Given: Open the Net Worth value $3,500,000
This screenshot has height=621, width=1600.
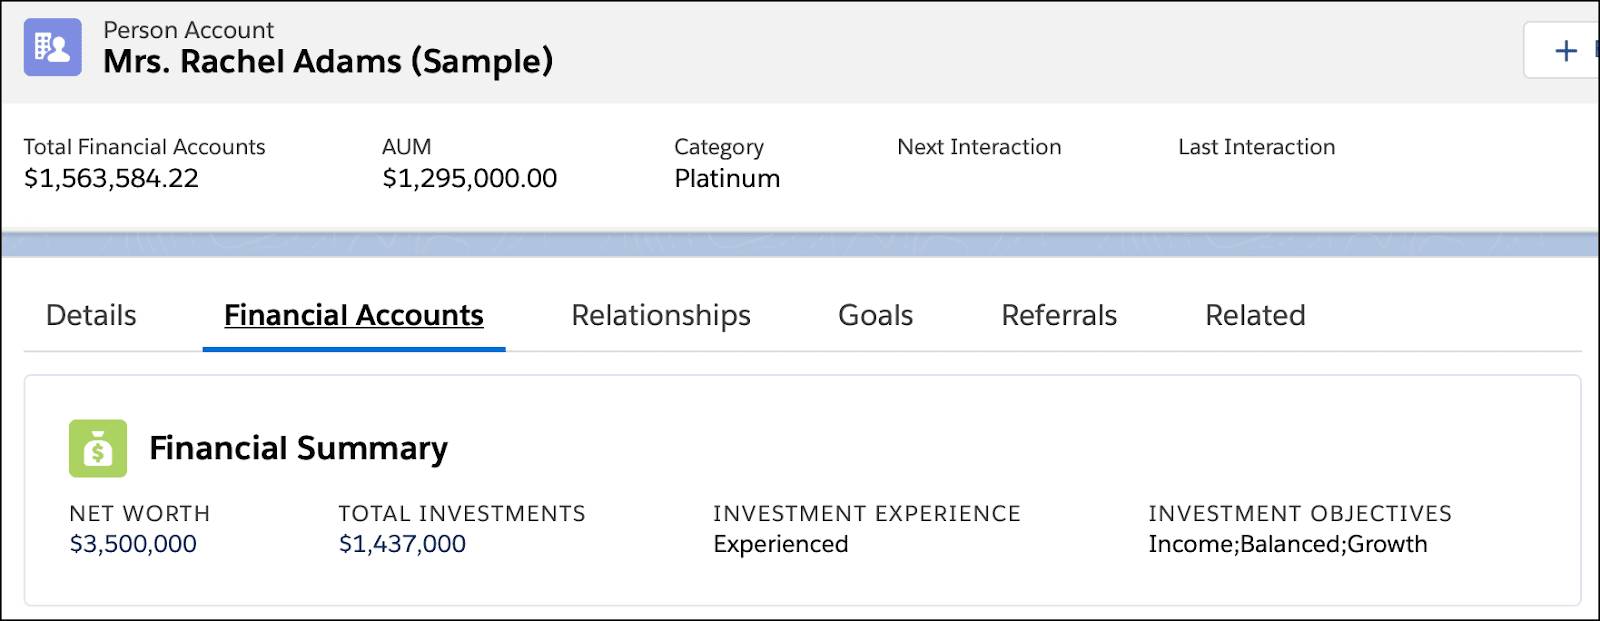Looking at the screenshot, I should (x=131, y=544).
